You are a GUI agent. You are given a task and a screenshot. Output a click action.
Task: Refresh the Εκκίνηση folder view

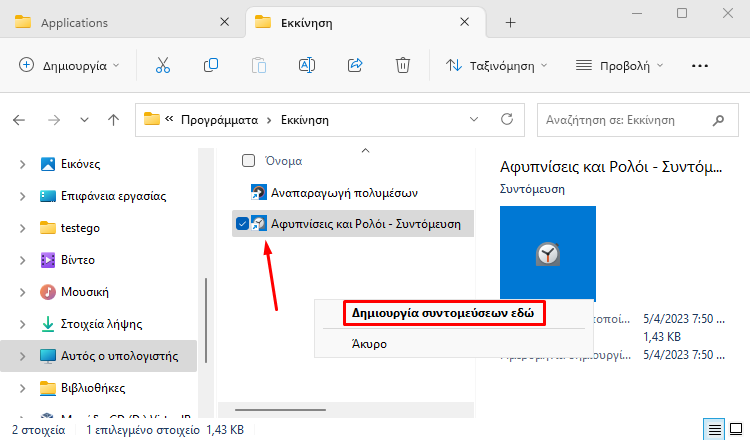[x=507, y=119]
